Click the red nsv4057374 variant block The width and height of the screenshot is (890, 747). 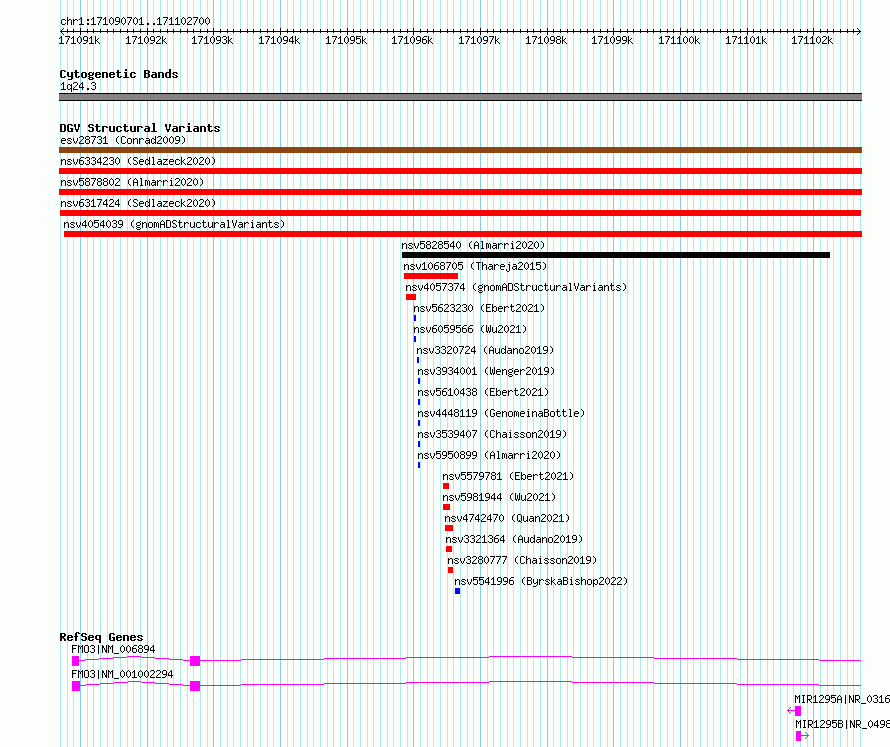click(411, 297)
